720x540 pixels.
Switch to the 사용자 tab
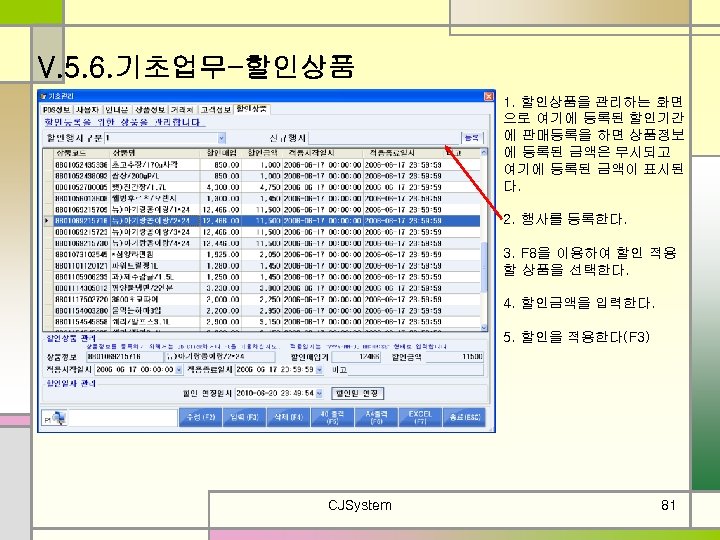point(87,110)
